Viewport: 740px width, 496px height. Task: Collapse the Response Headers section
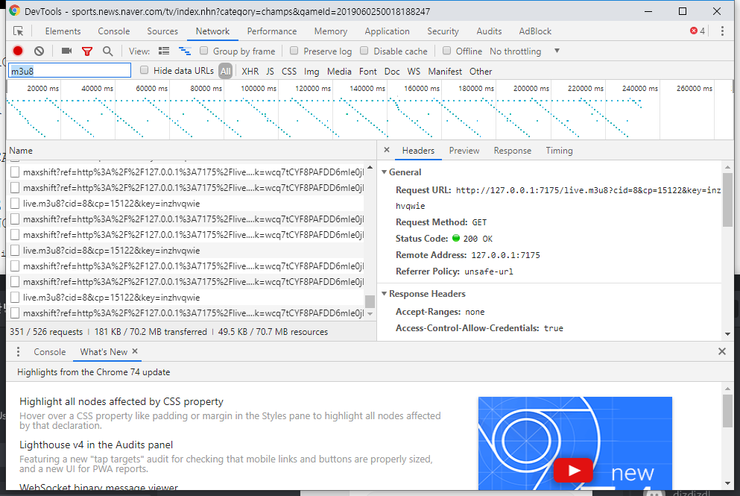click(x=384, y=294)
